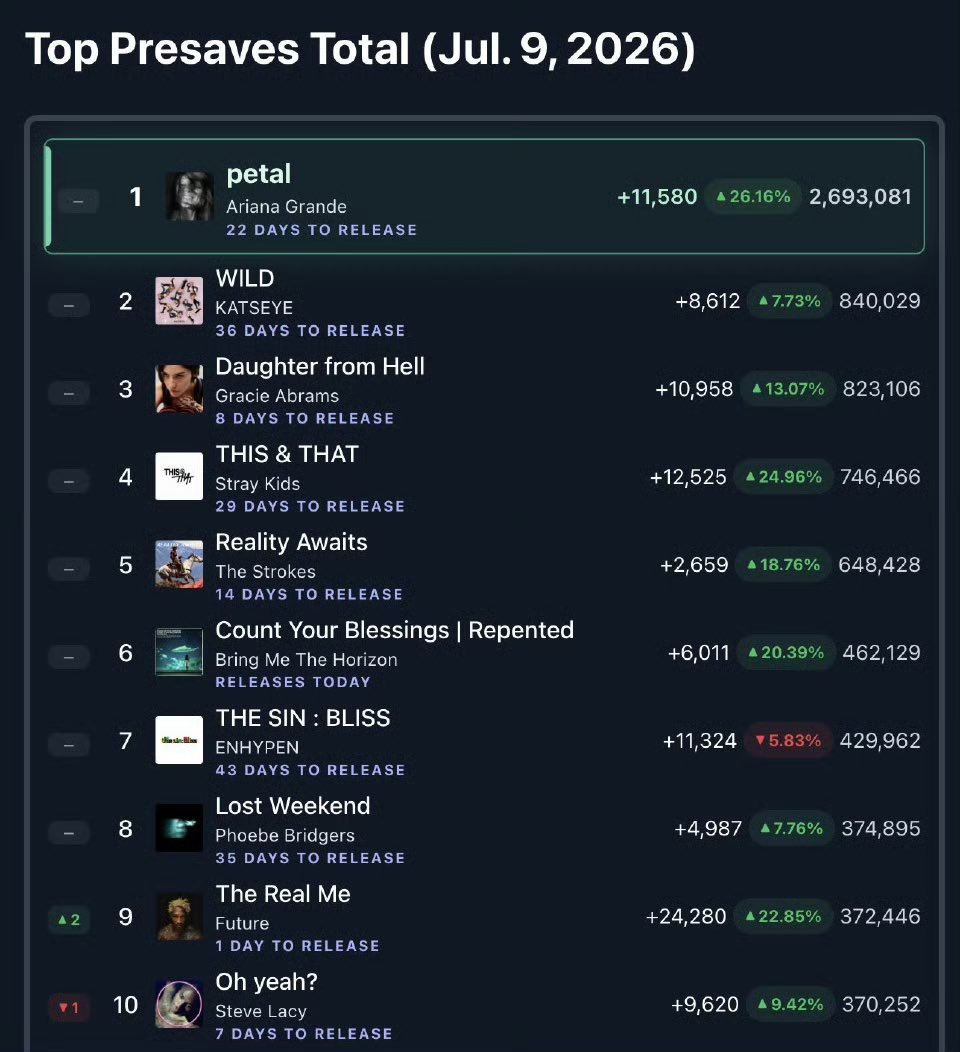Screen dimensions: 960x1052
Task: Open the petal album cover thumbnail
Action: tap(190, 197)
